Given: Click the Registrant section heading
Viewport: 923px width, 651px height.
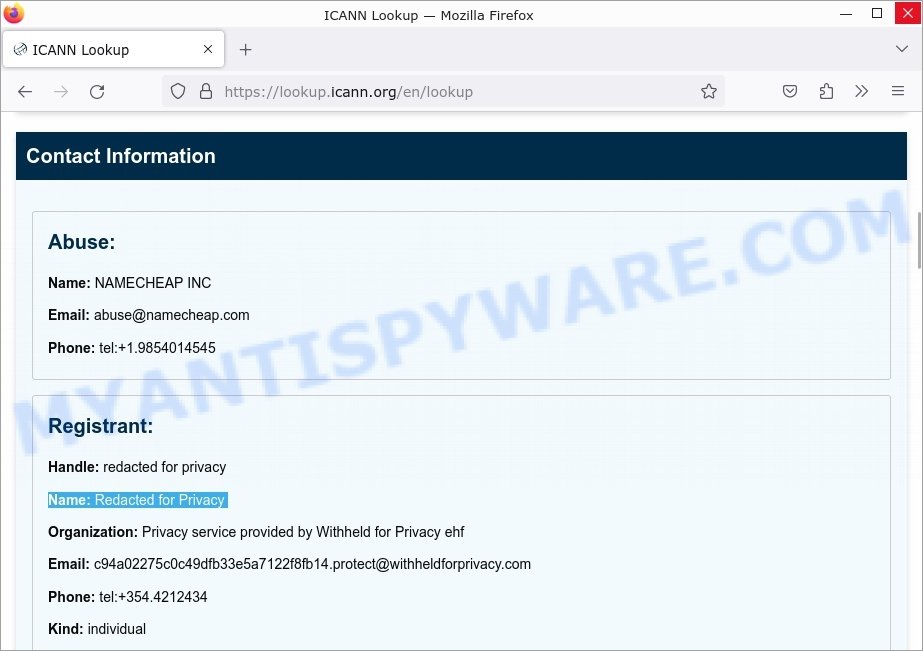Looking at the screenshot, I should coord(100,426).
